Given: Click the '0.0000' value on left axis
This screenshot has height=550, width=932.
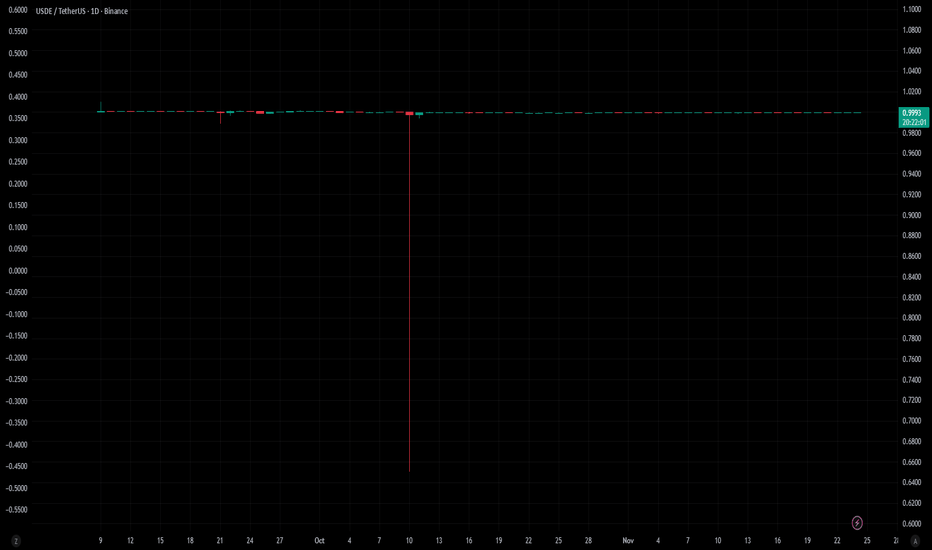Looking at the screenshot, I should coord(18,271).
